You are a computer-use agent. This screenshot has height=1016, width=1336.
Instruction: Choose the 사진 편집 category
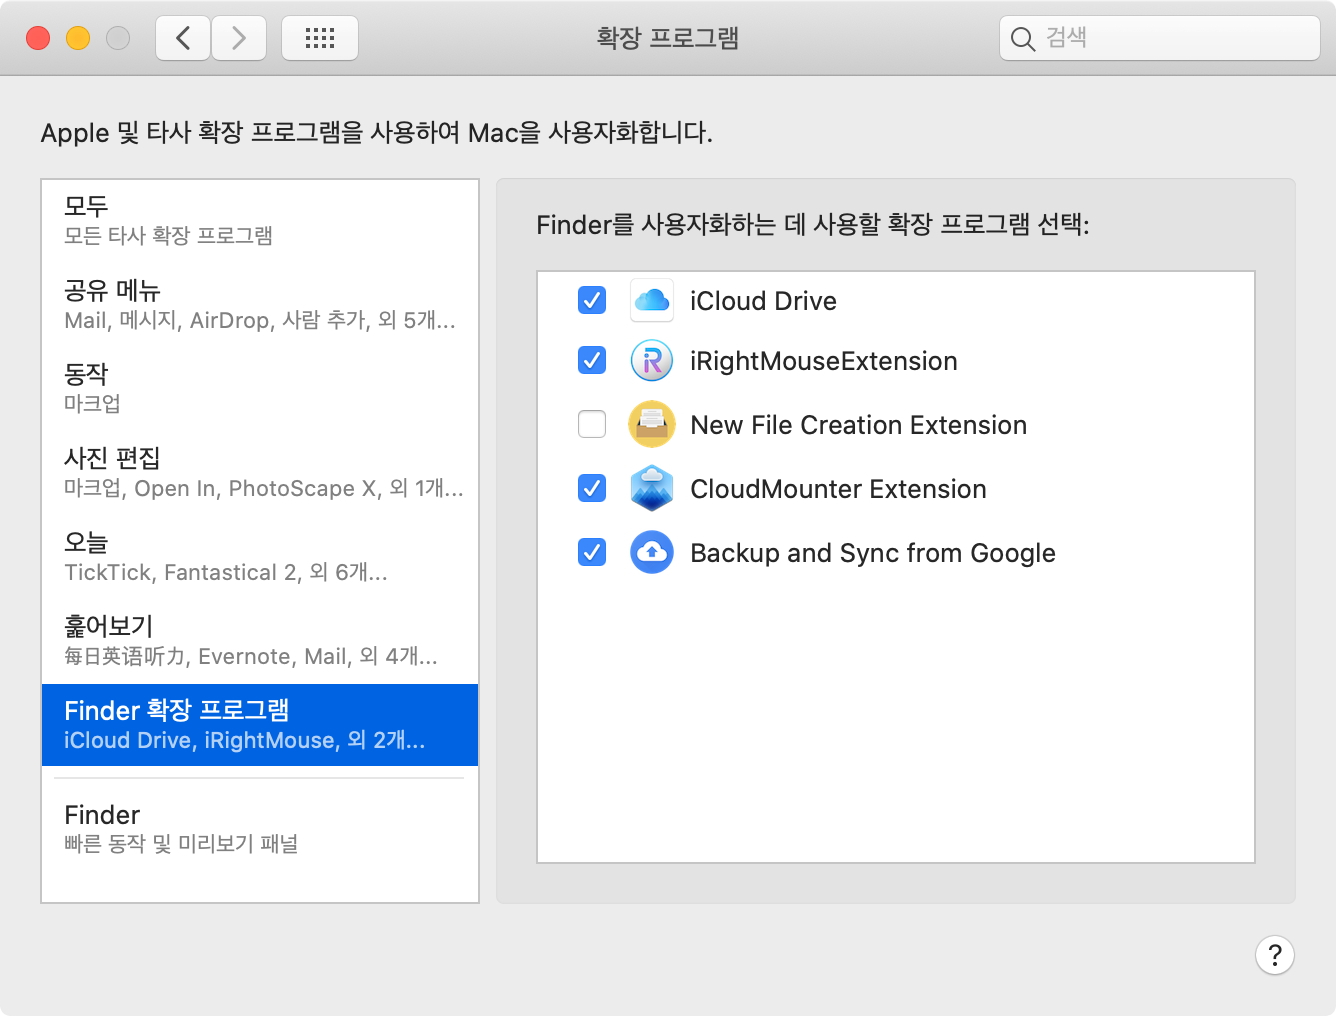pos(260,472)
